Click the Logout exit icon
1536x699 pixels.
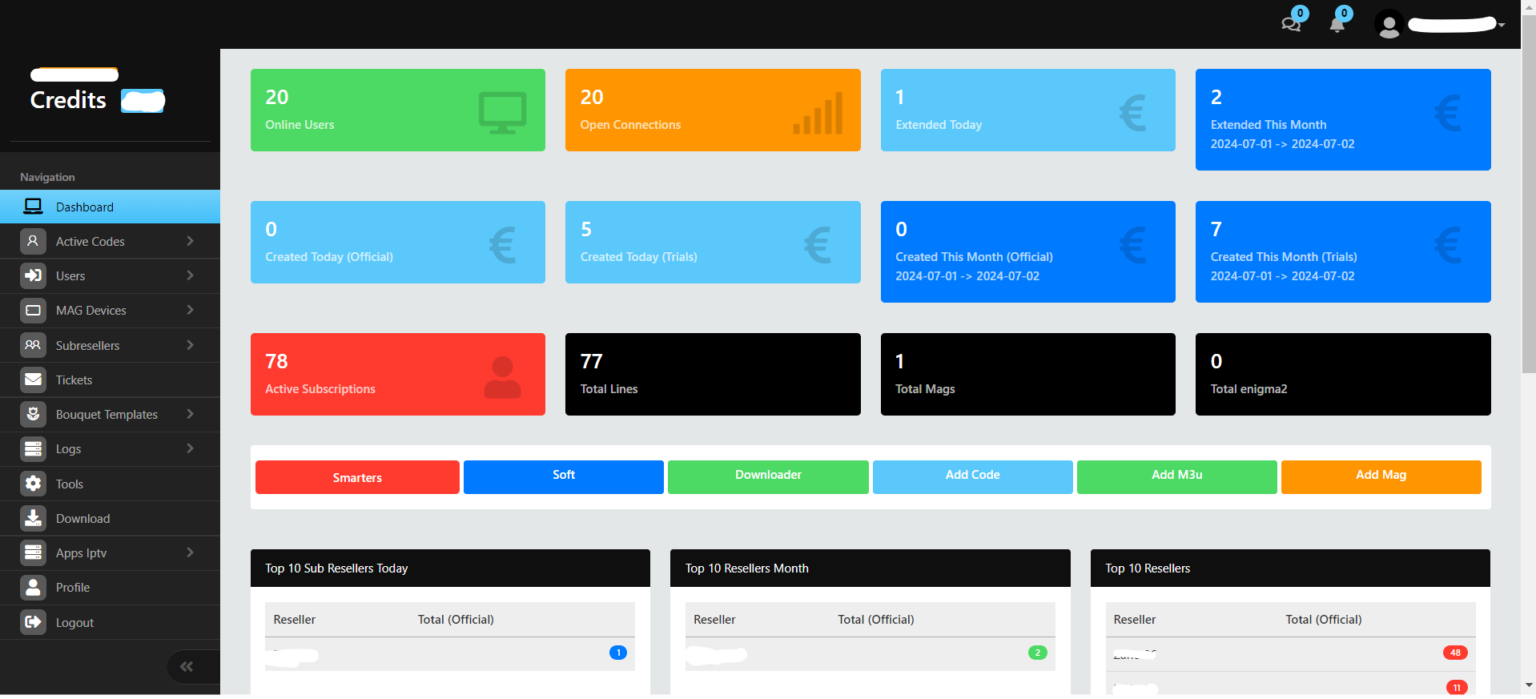(34, 622)
